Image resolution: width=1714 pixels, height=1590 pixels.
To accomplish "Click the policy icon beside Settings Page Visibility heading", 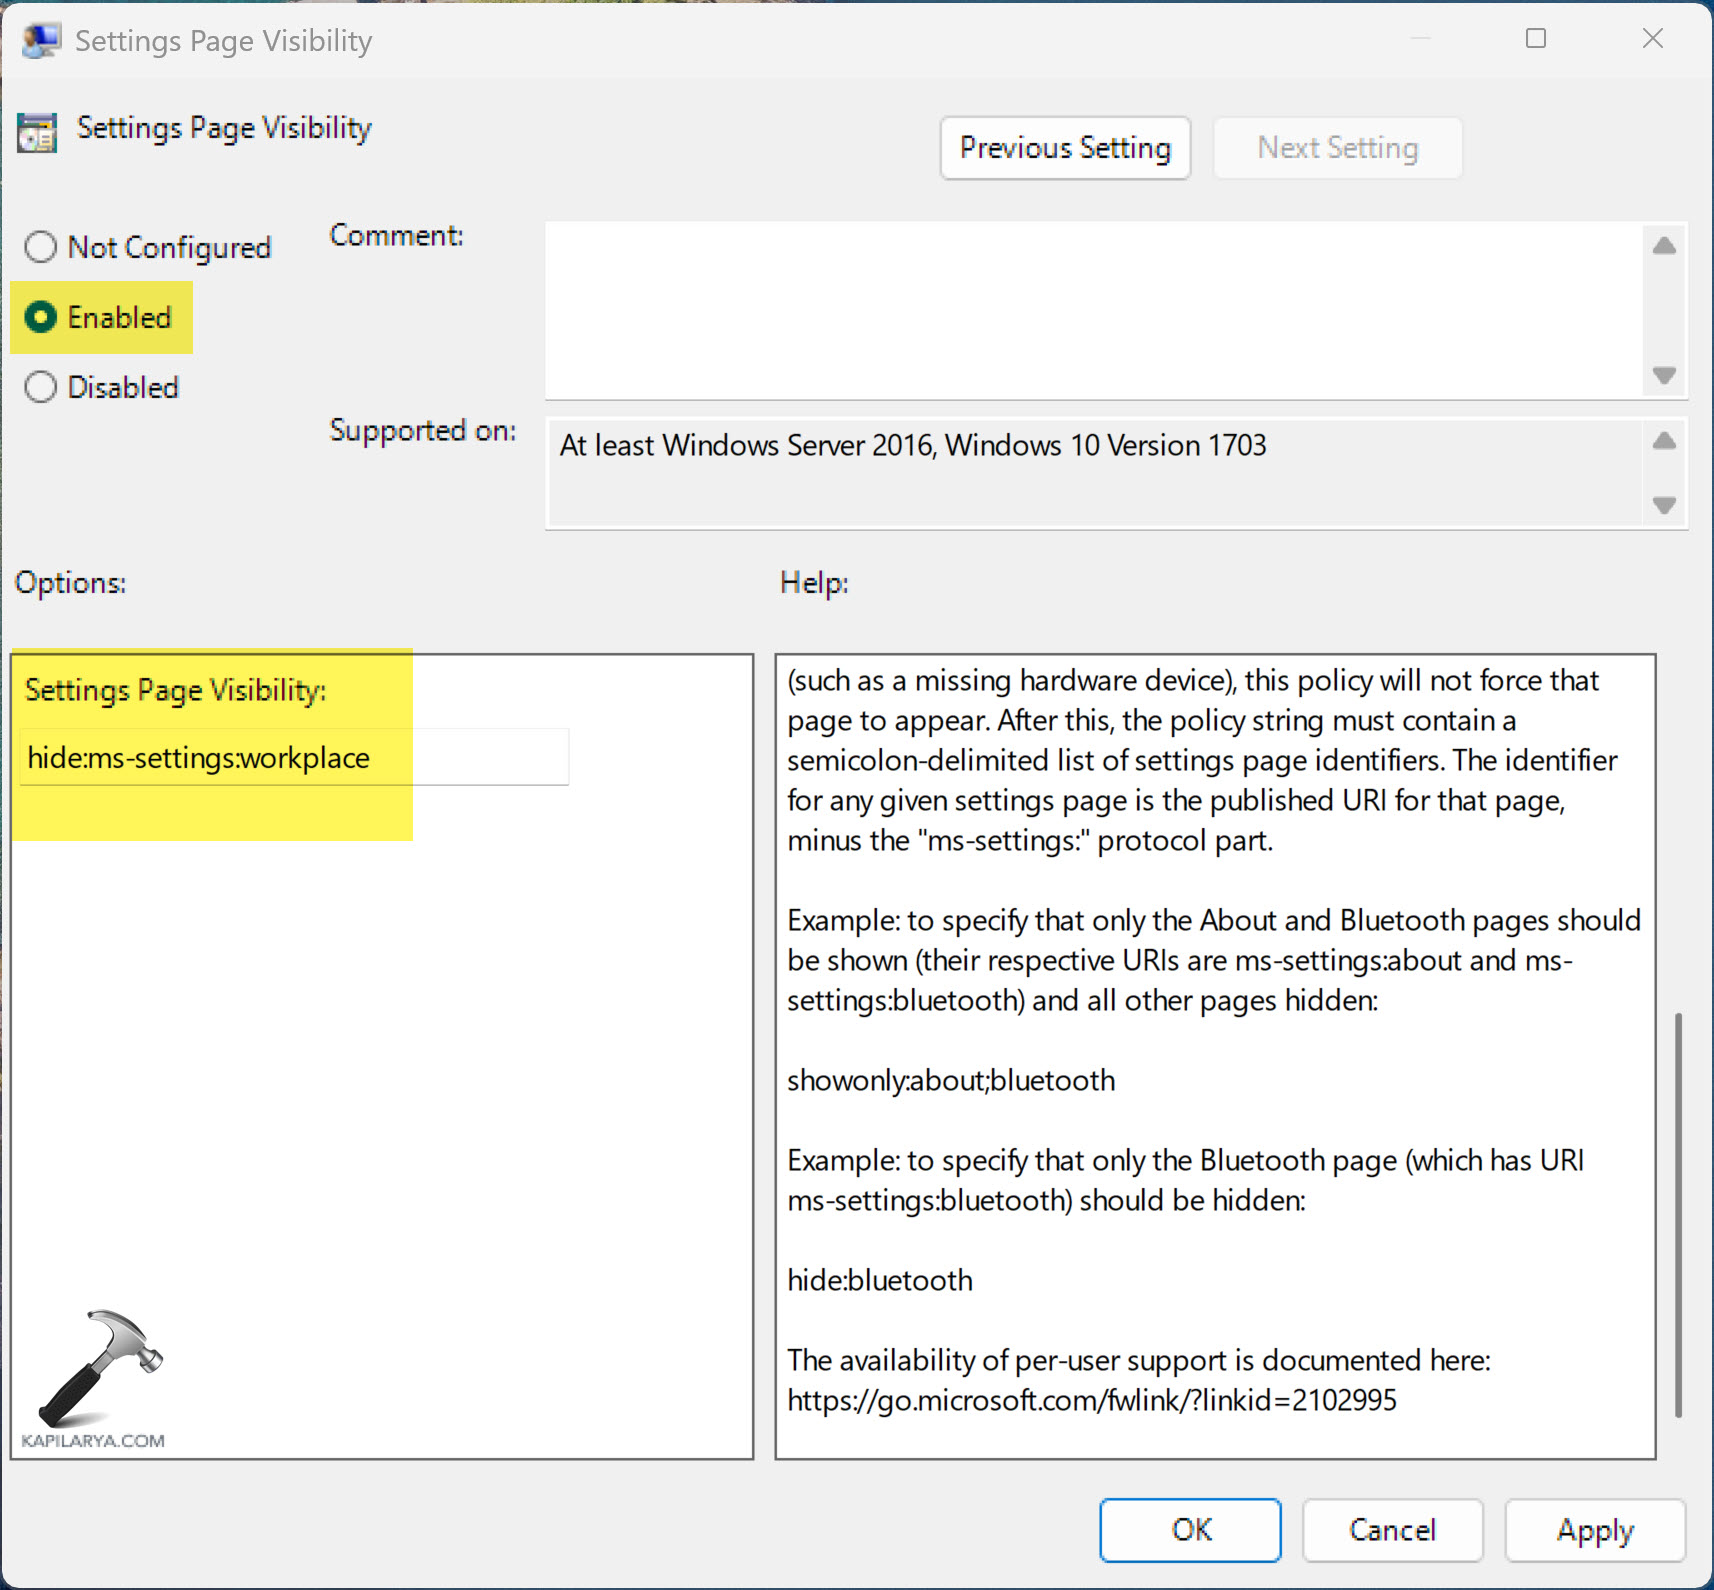I will click(x=37, y=130).
